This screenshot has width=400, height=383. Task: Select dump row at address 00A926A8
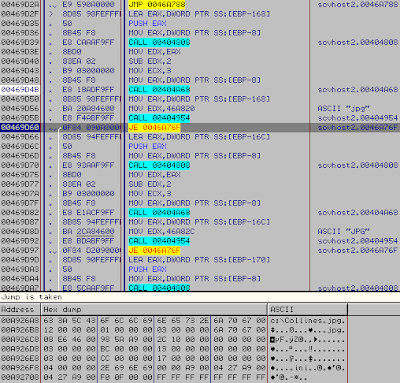(x=173, y=321)
